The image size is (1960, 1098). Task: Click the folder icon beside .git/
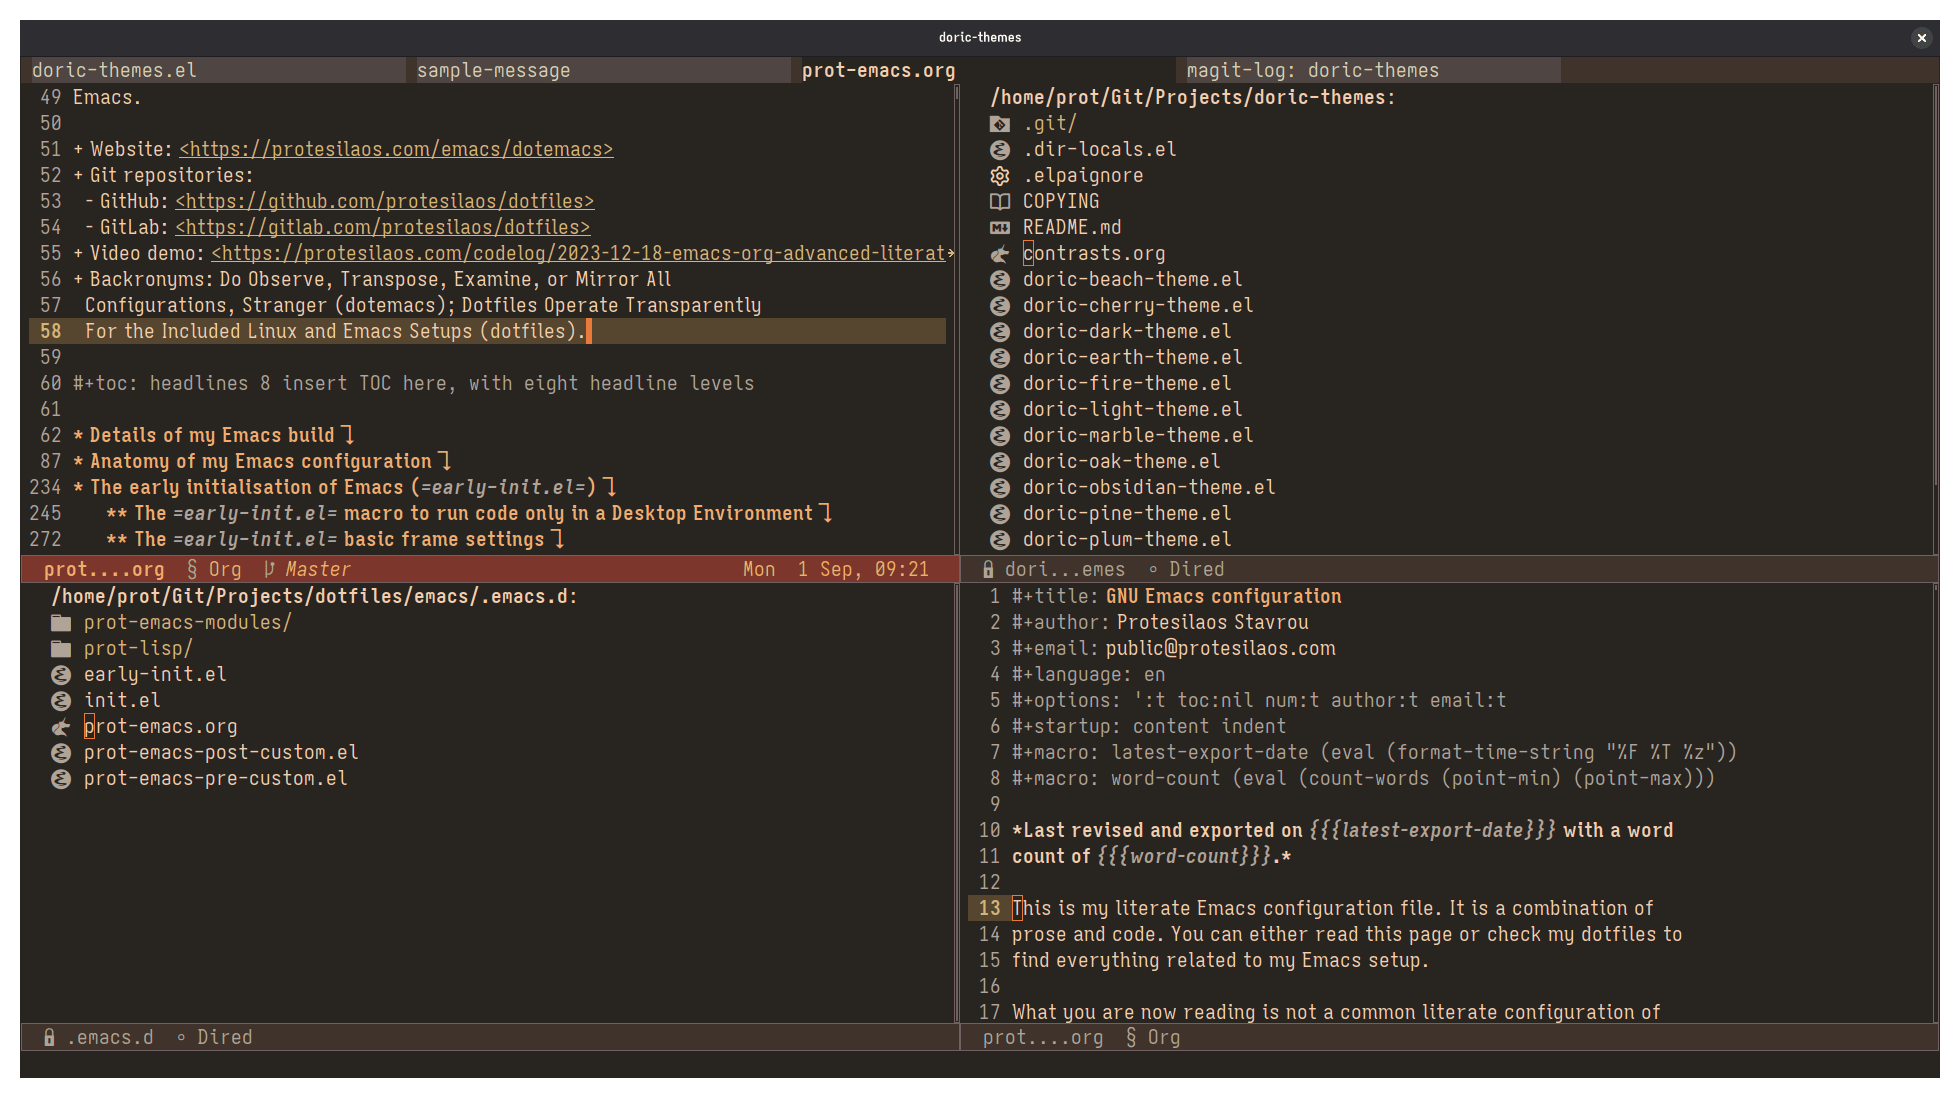tap(999, 124)
